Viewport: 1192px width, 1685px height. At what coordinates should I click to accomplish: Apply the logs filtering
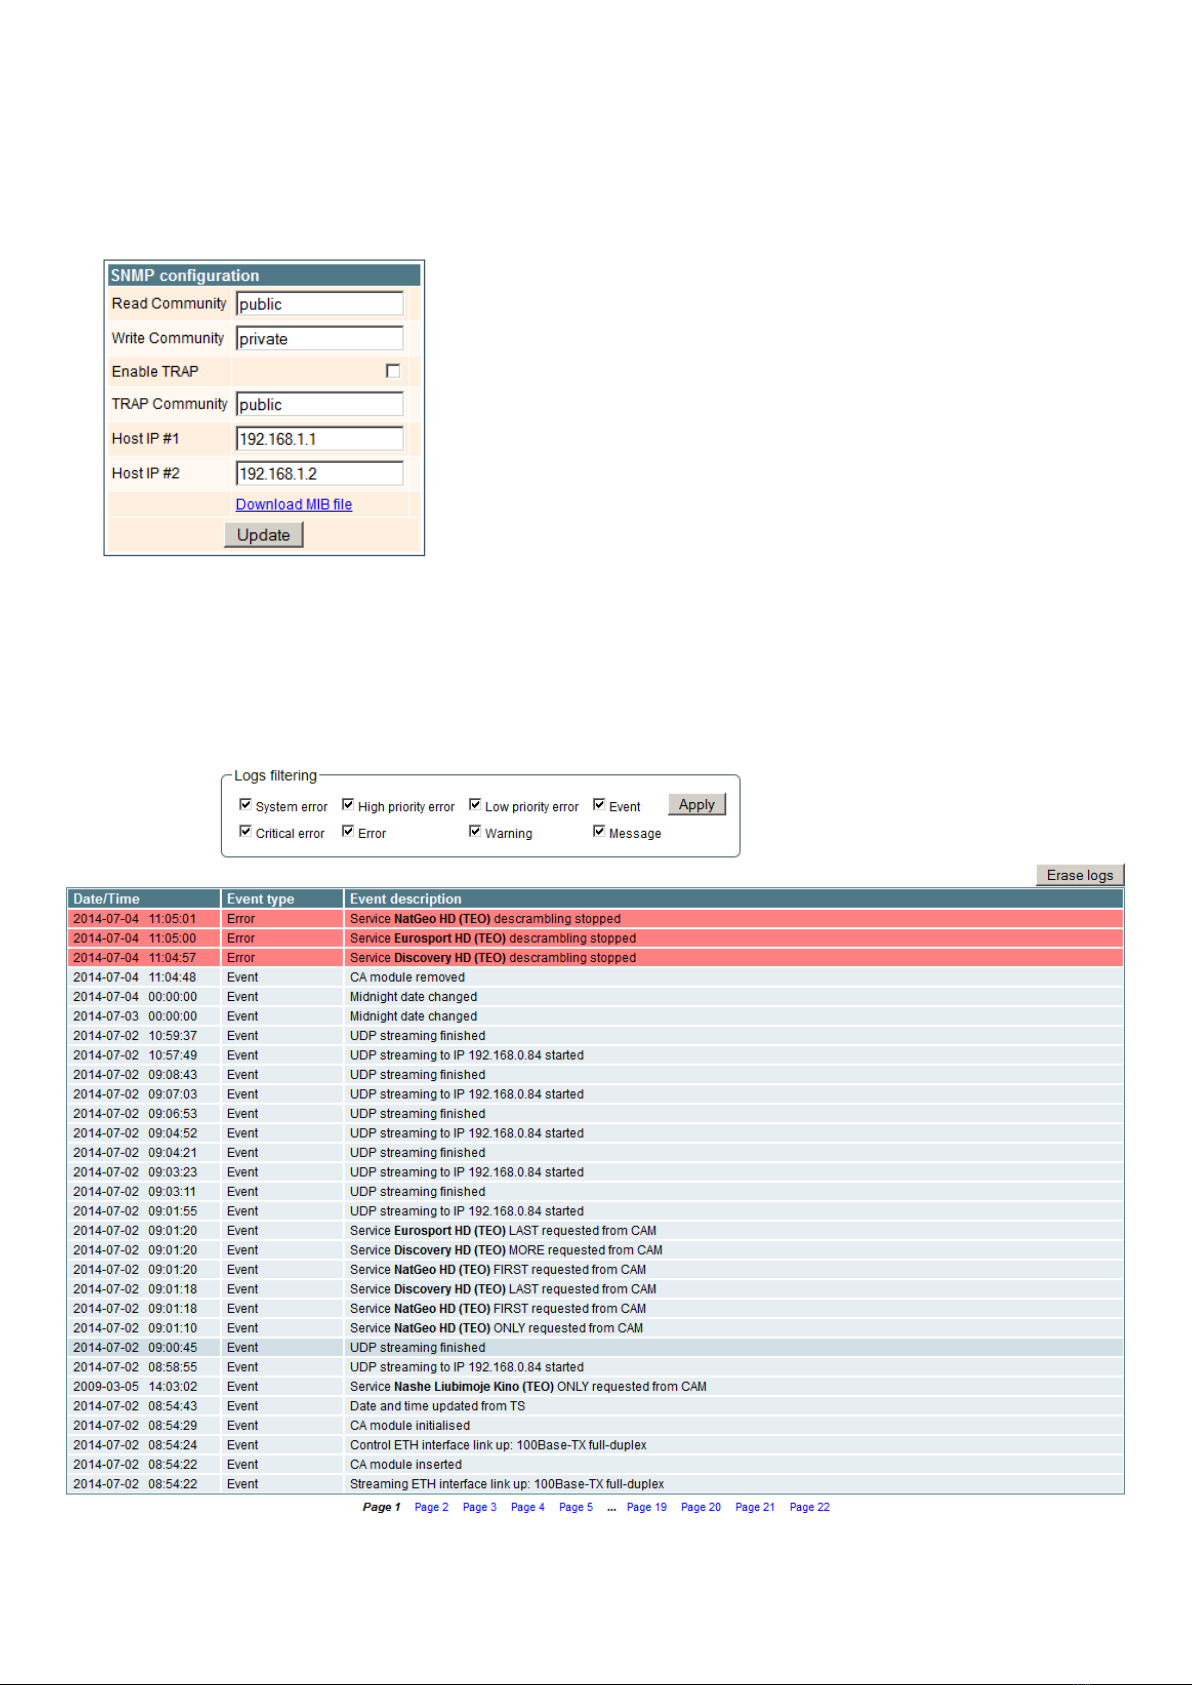(x=697, y=805)
